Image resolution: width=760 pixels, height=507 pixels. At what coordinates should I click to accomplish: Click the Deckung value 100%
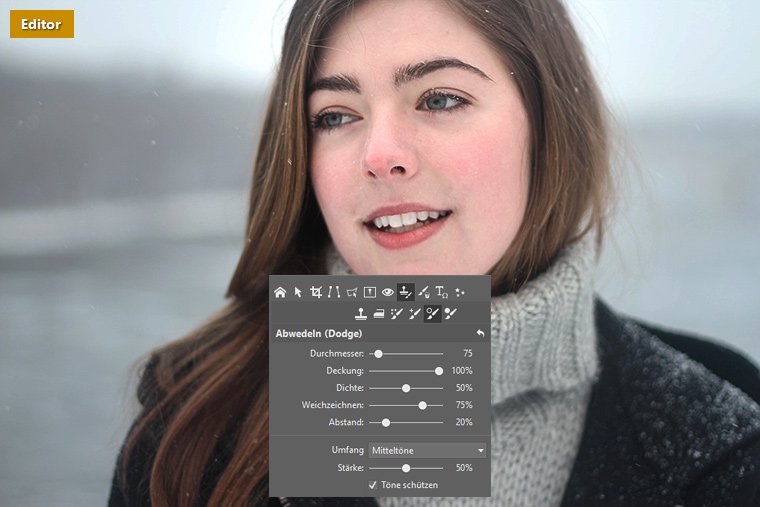pos(462,371)
